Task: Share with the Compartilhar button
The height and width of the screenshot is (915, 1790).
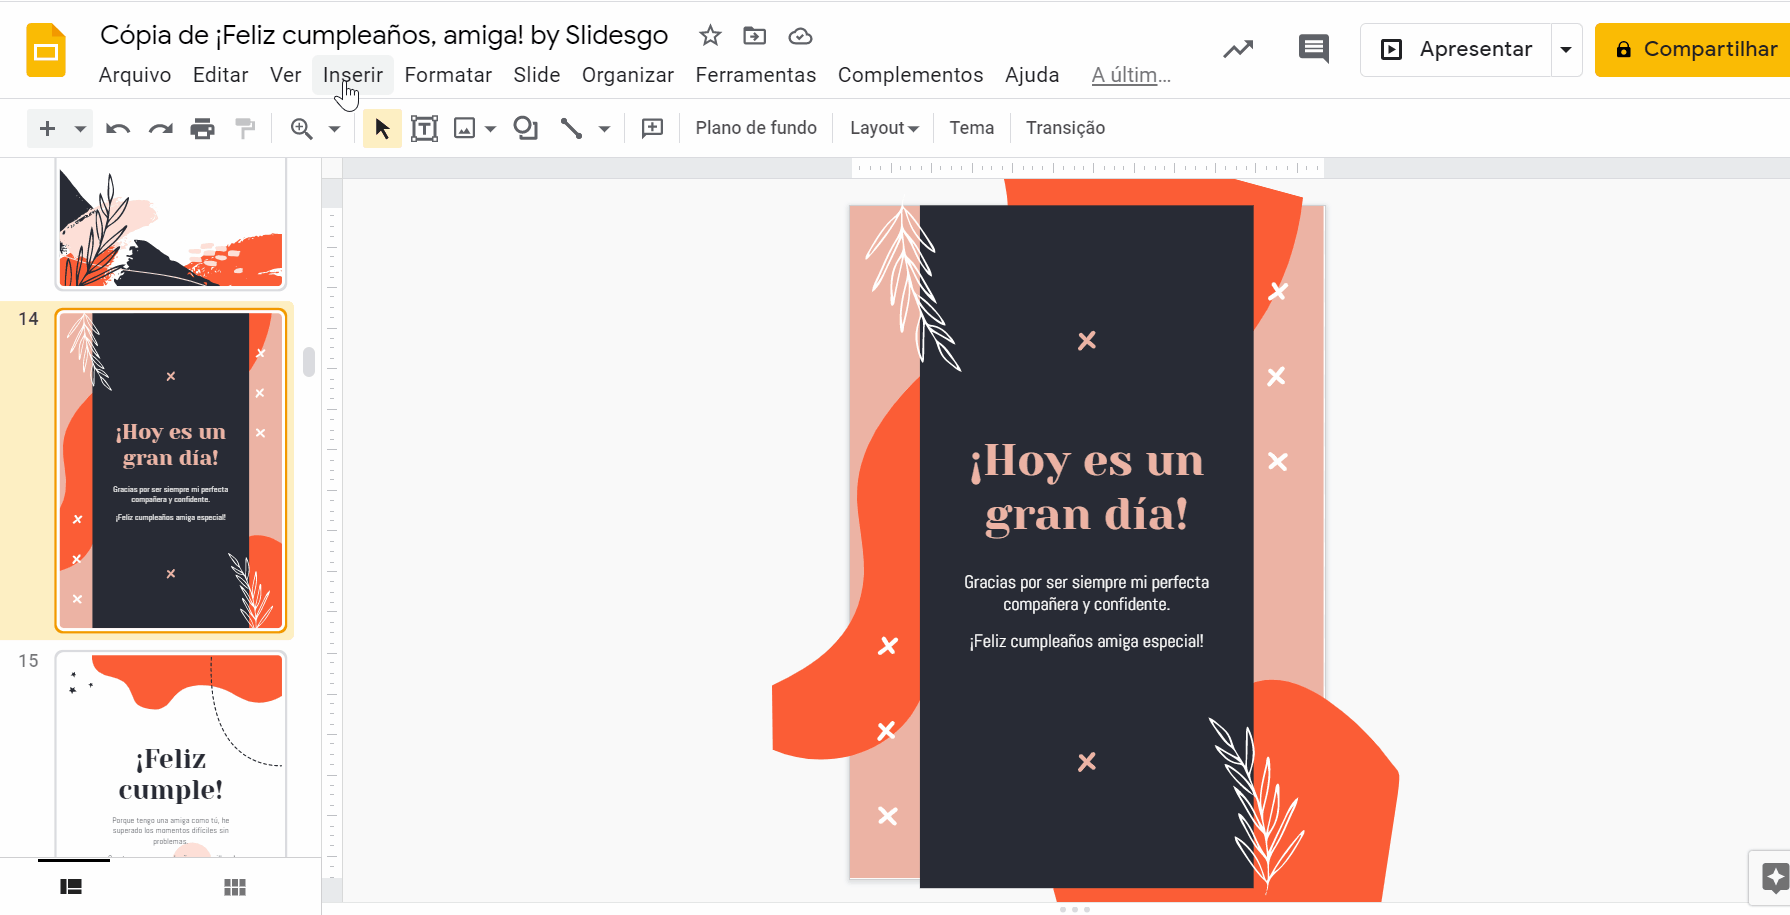Action: pyautogui.click(x=1694, y=50)
